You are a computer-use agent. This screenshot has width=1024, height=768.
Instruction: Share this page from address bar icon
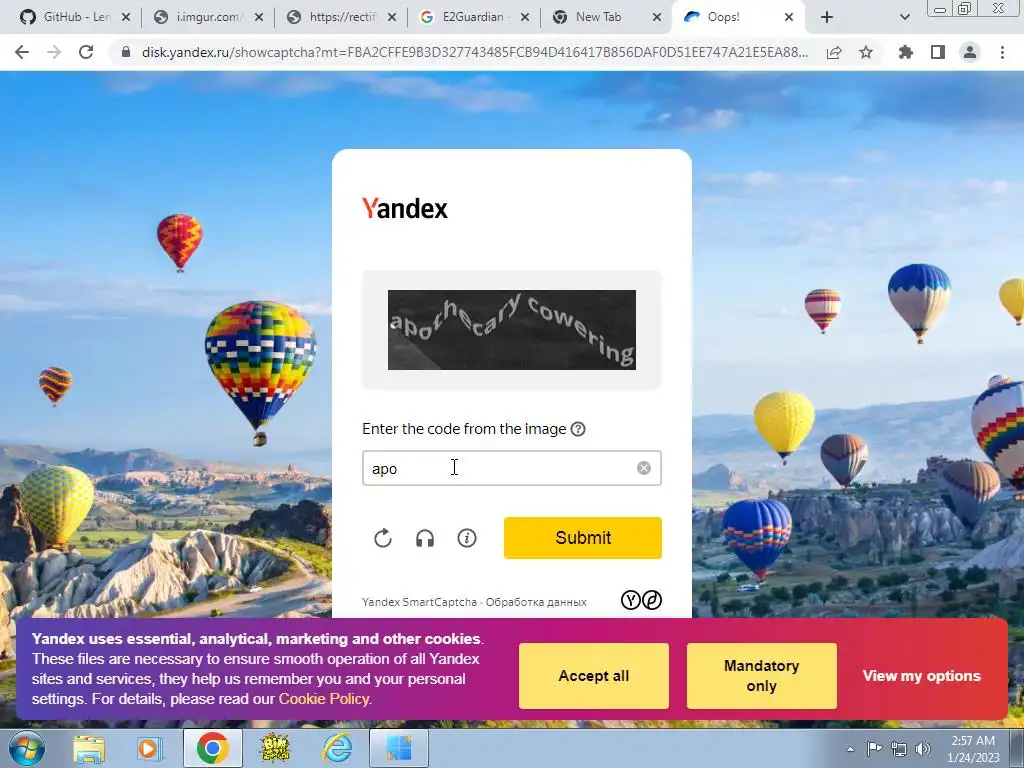pos(834,52)
